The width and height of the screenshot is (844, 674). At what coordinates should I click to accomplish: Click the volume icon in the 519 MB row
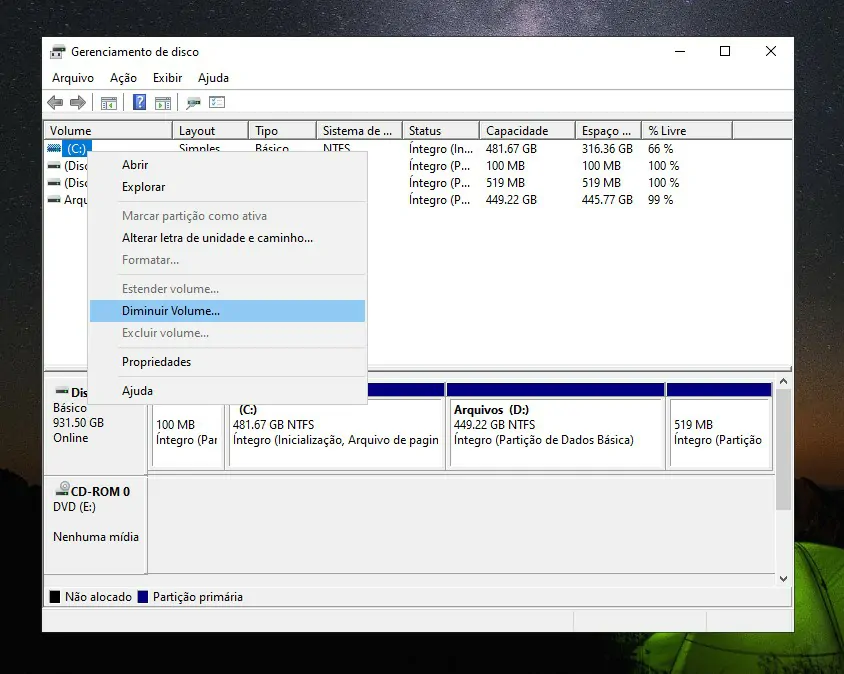(x=54, y=183)
